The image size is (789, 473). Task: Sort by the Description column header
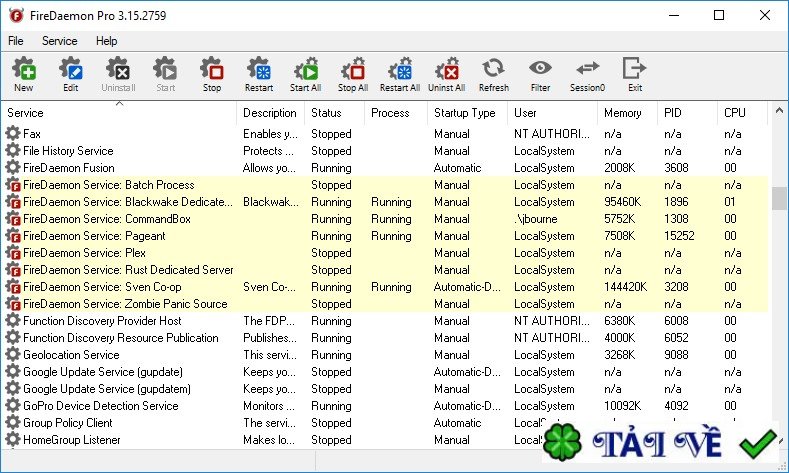270,113
